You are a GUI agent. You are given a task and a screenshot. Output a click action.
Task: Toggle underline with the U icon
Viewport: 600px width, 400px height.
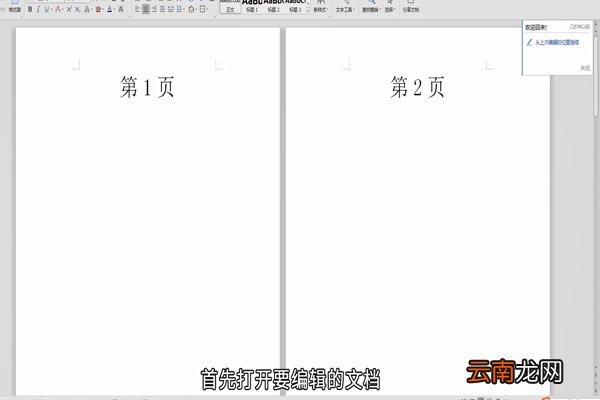coord(47,9)
